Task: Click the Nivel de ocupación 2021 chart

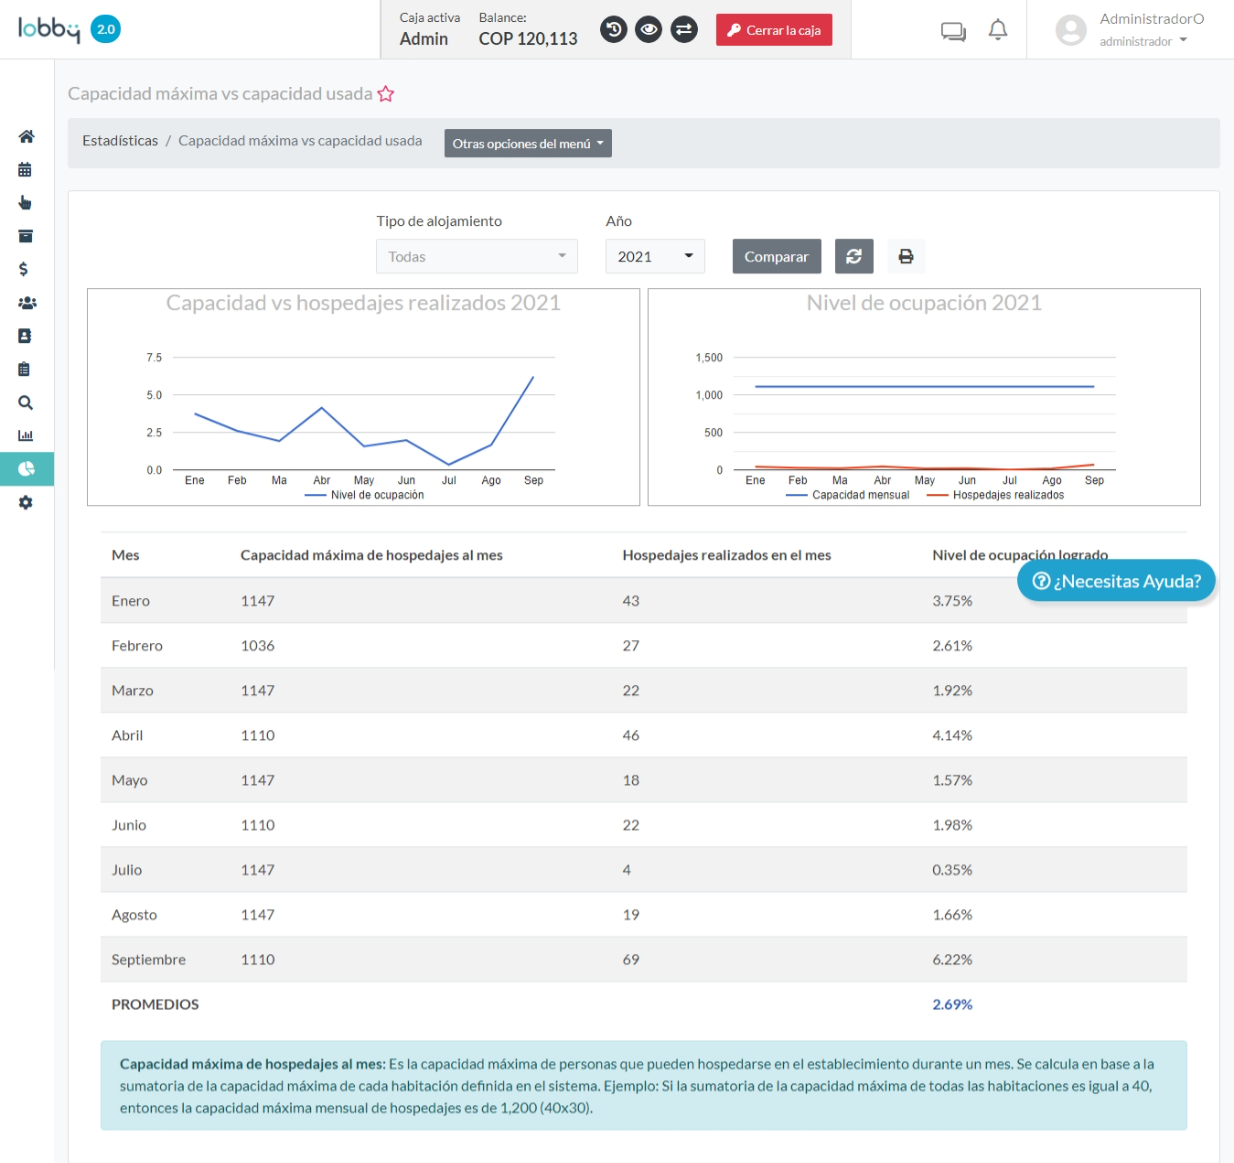Action: point(924,397)
